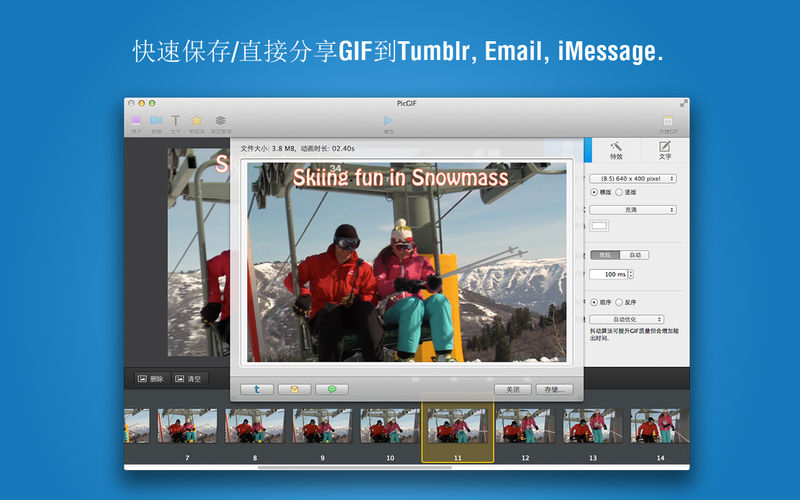Select the 横版 (landscape) radio button
The width and height of the screenshot is (800, 500).
tap(594, 192)
